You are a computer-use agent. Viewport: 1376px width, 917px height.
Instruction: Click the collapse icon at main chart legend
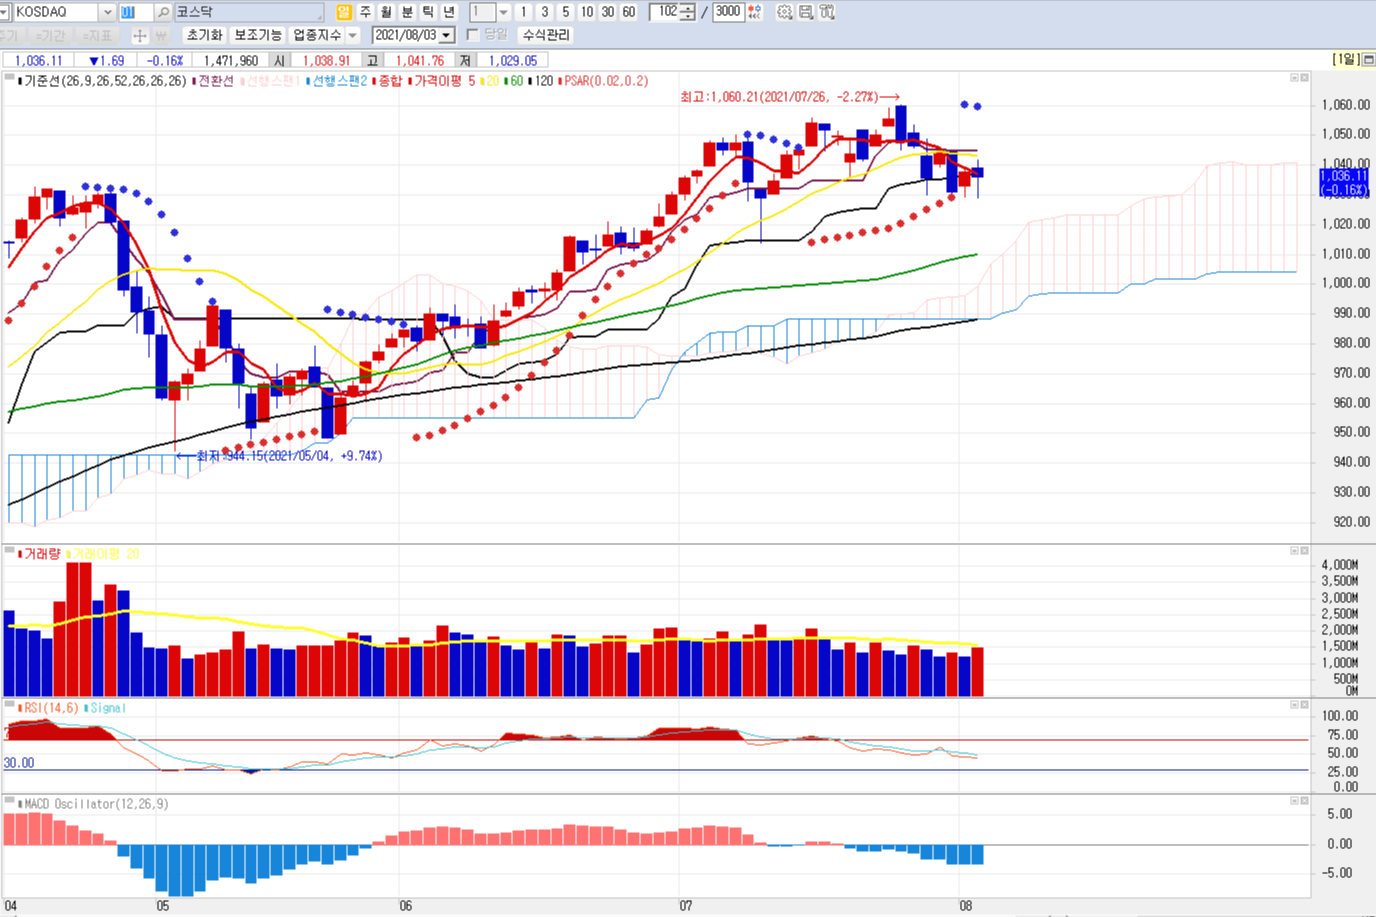[x=9, y=78]
